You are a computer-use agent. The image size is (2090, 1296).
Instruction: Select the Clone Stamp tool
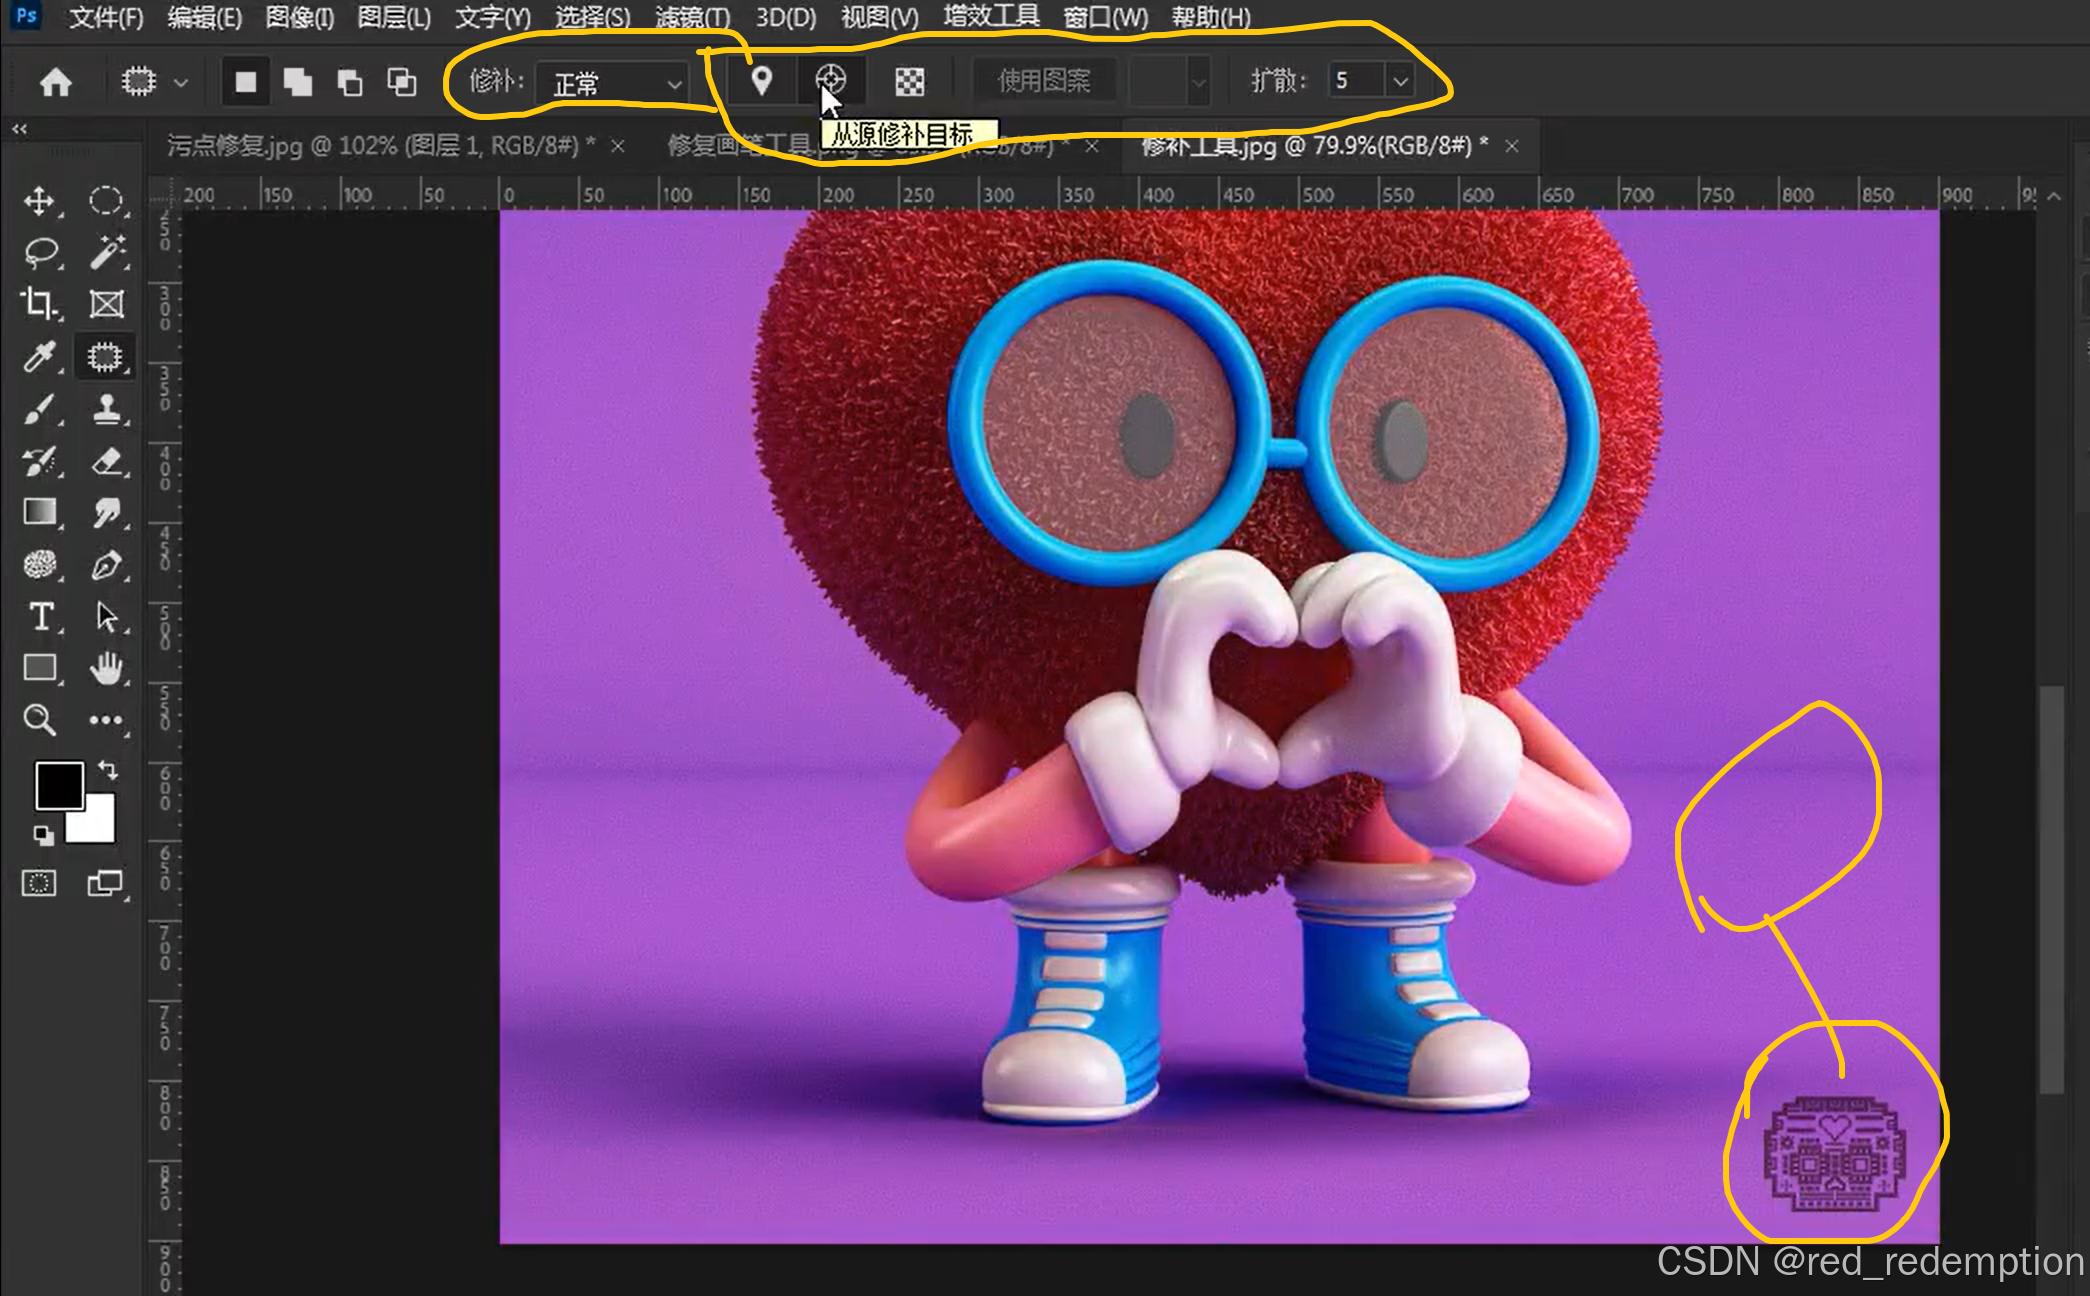[106, 409]
